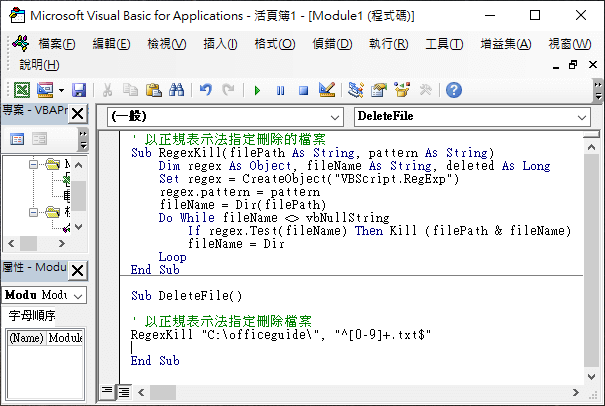Open the 插入(I) menu
605x406 pixels.
220,44
